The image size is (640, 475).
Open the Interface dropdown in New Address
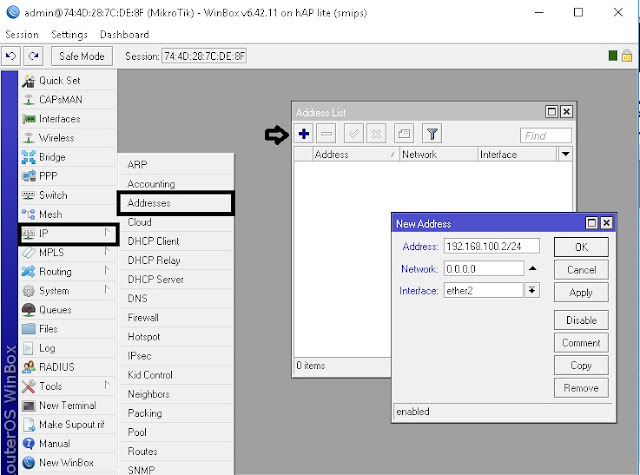532,291
